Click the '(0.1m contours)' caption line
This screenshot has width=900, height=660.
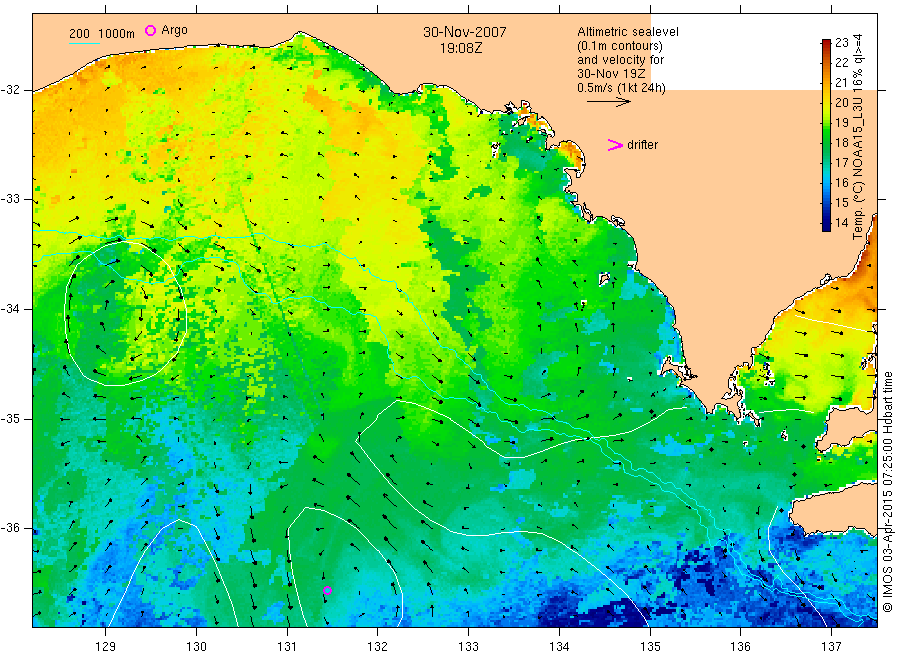pyautogui.click(x=620, y=46)
